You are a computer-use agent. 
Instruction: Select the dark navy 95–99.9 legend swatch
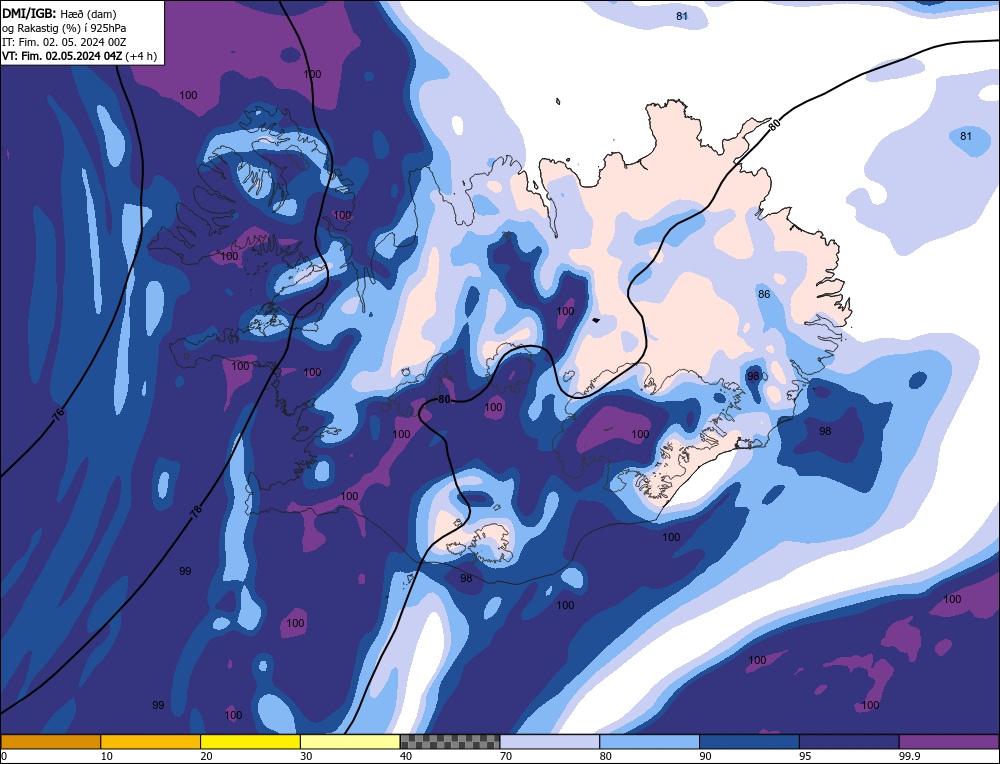pyautogui.click(x=849, y=742)
